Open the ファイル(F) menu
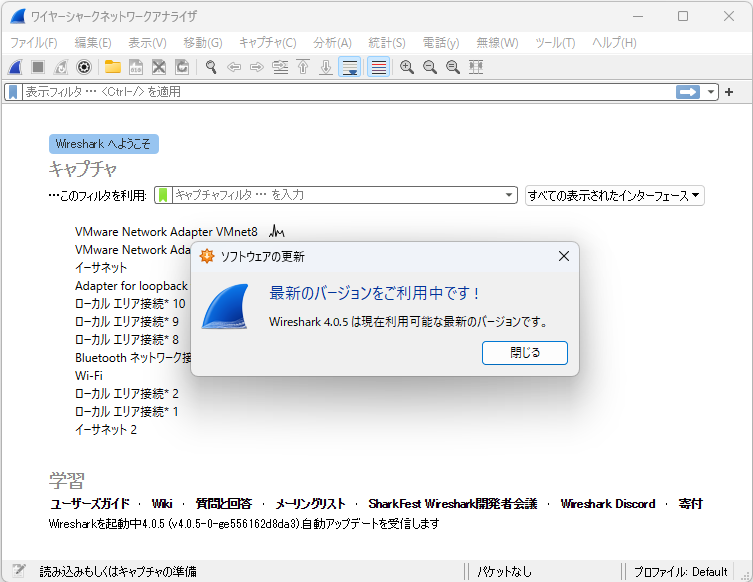Image resolution: width=753 pixels, height=582 pixels. pyautogui.click(x=34, y=43)
